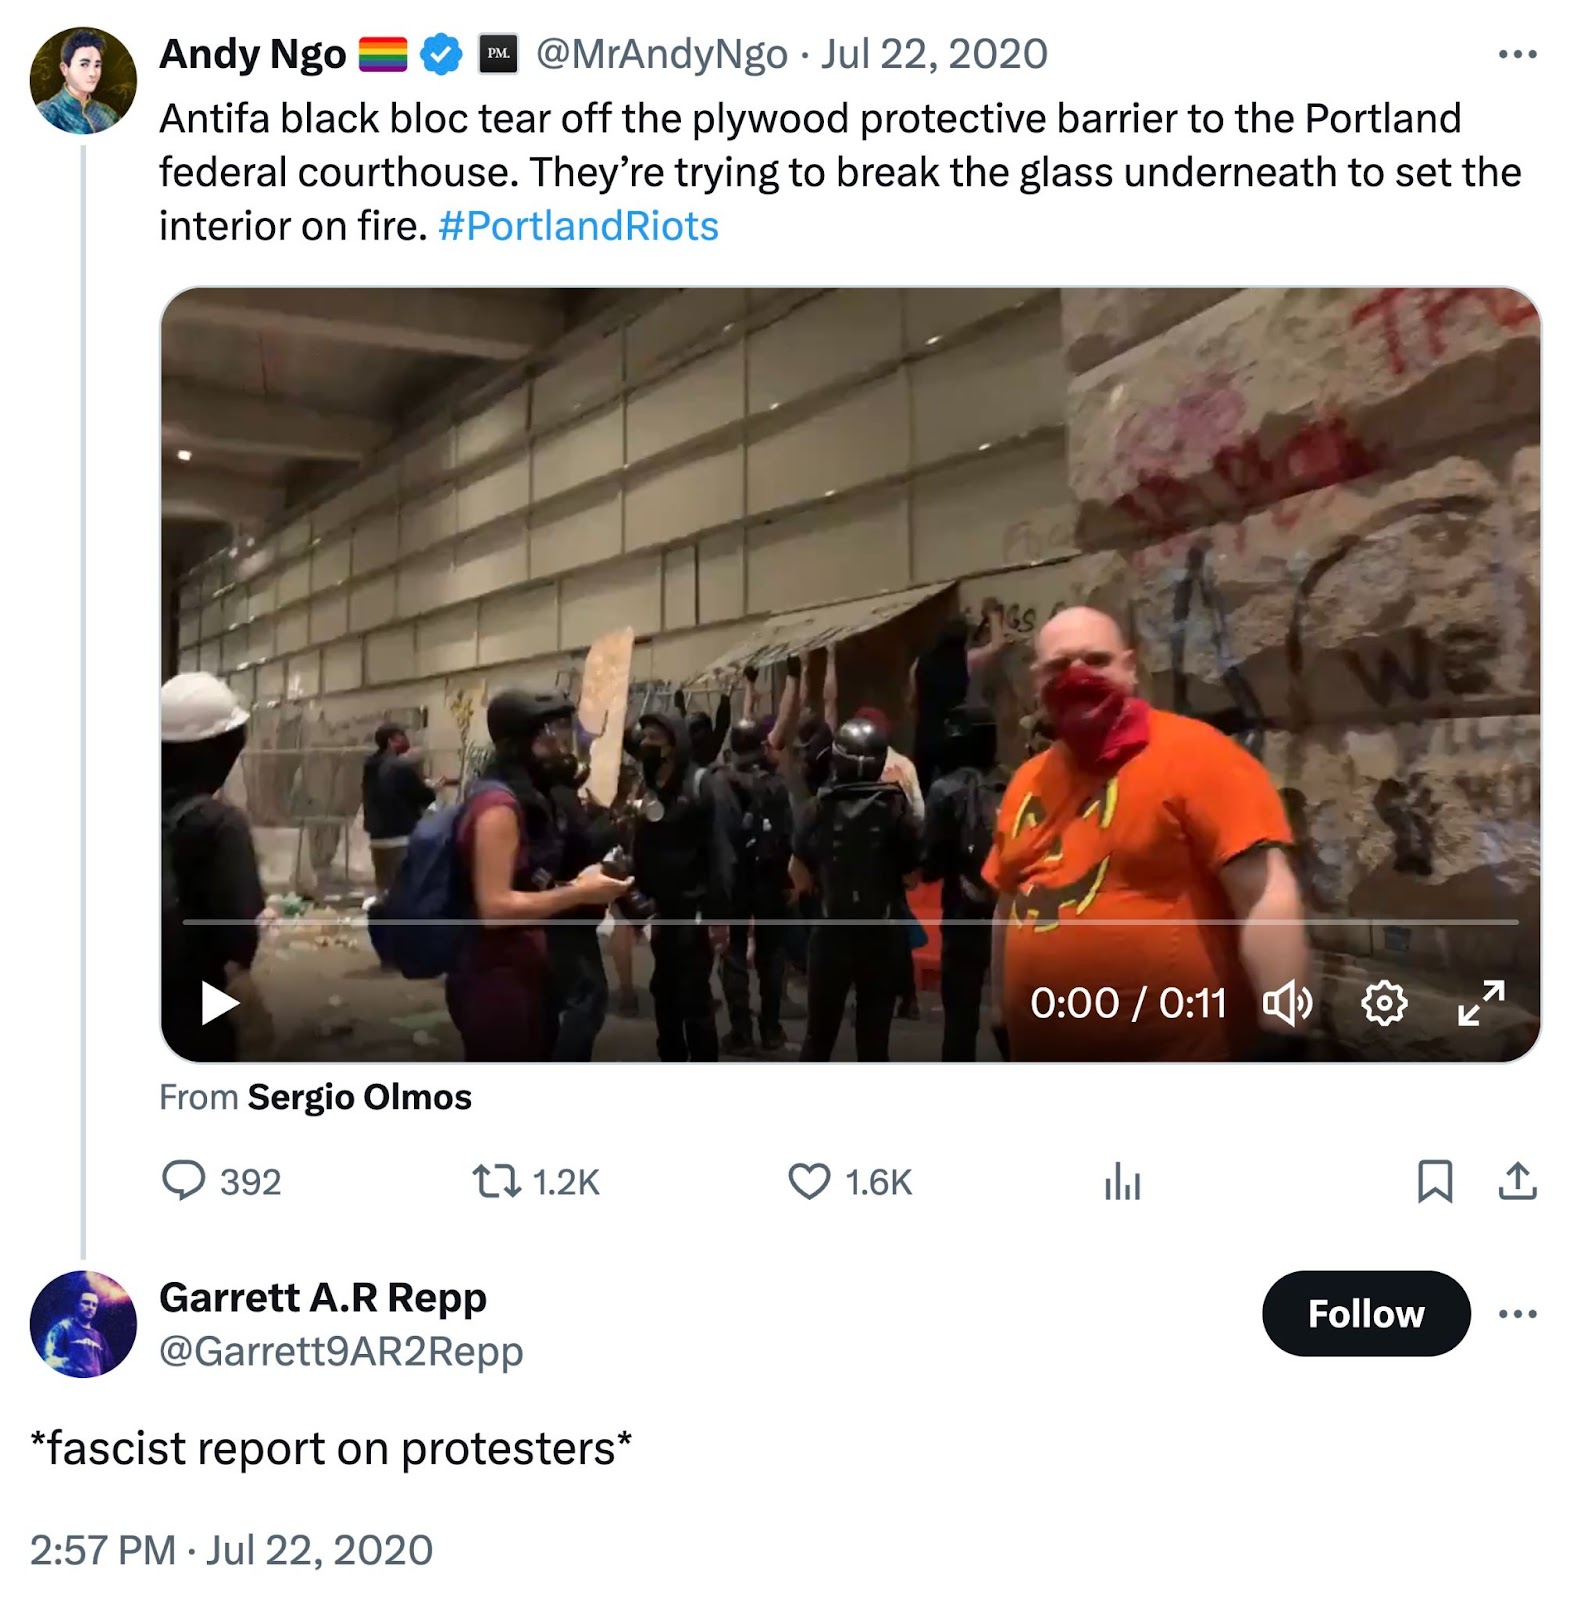Play the embedded protest video

pyautogui.click(x=219, y=1002)
